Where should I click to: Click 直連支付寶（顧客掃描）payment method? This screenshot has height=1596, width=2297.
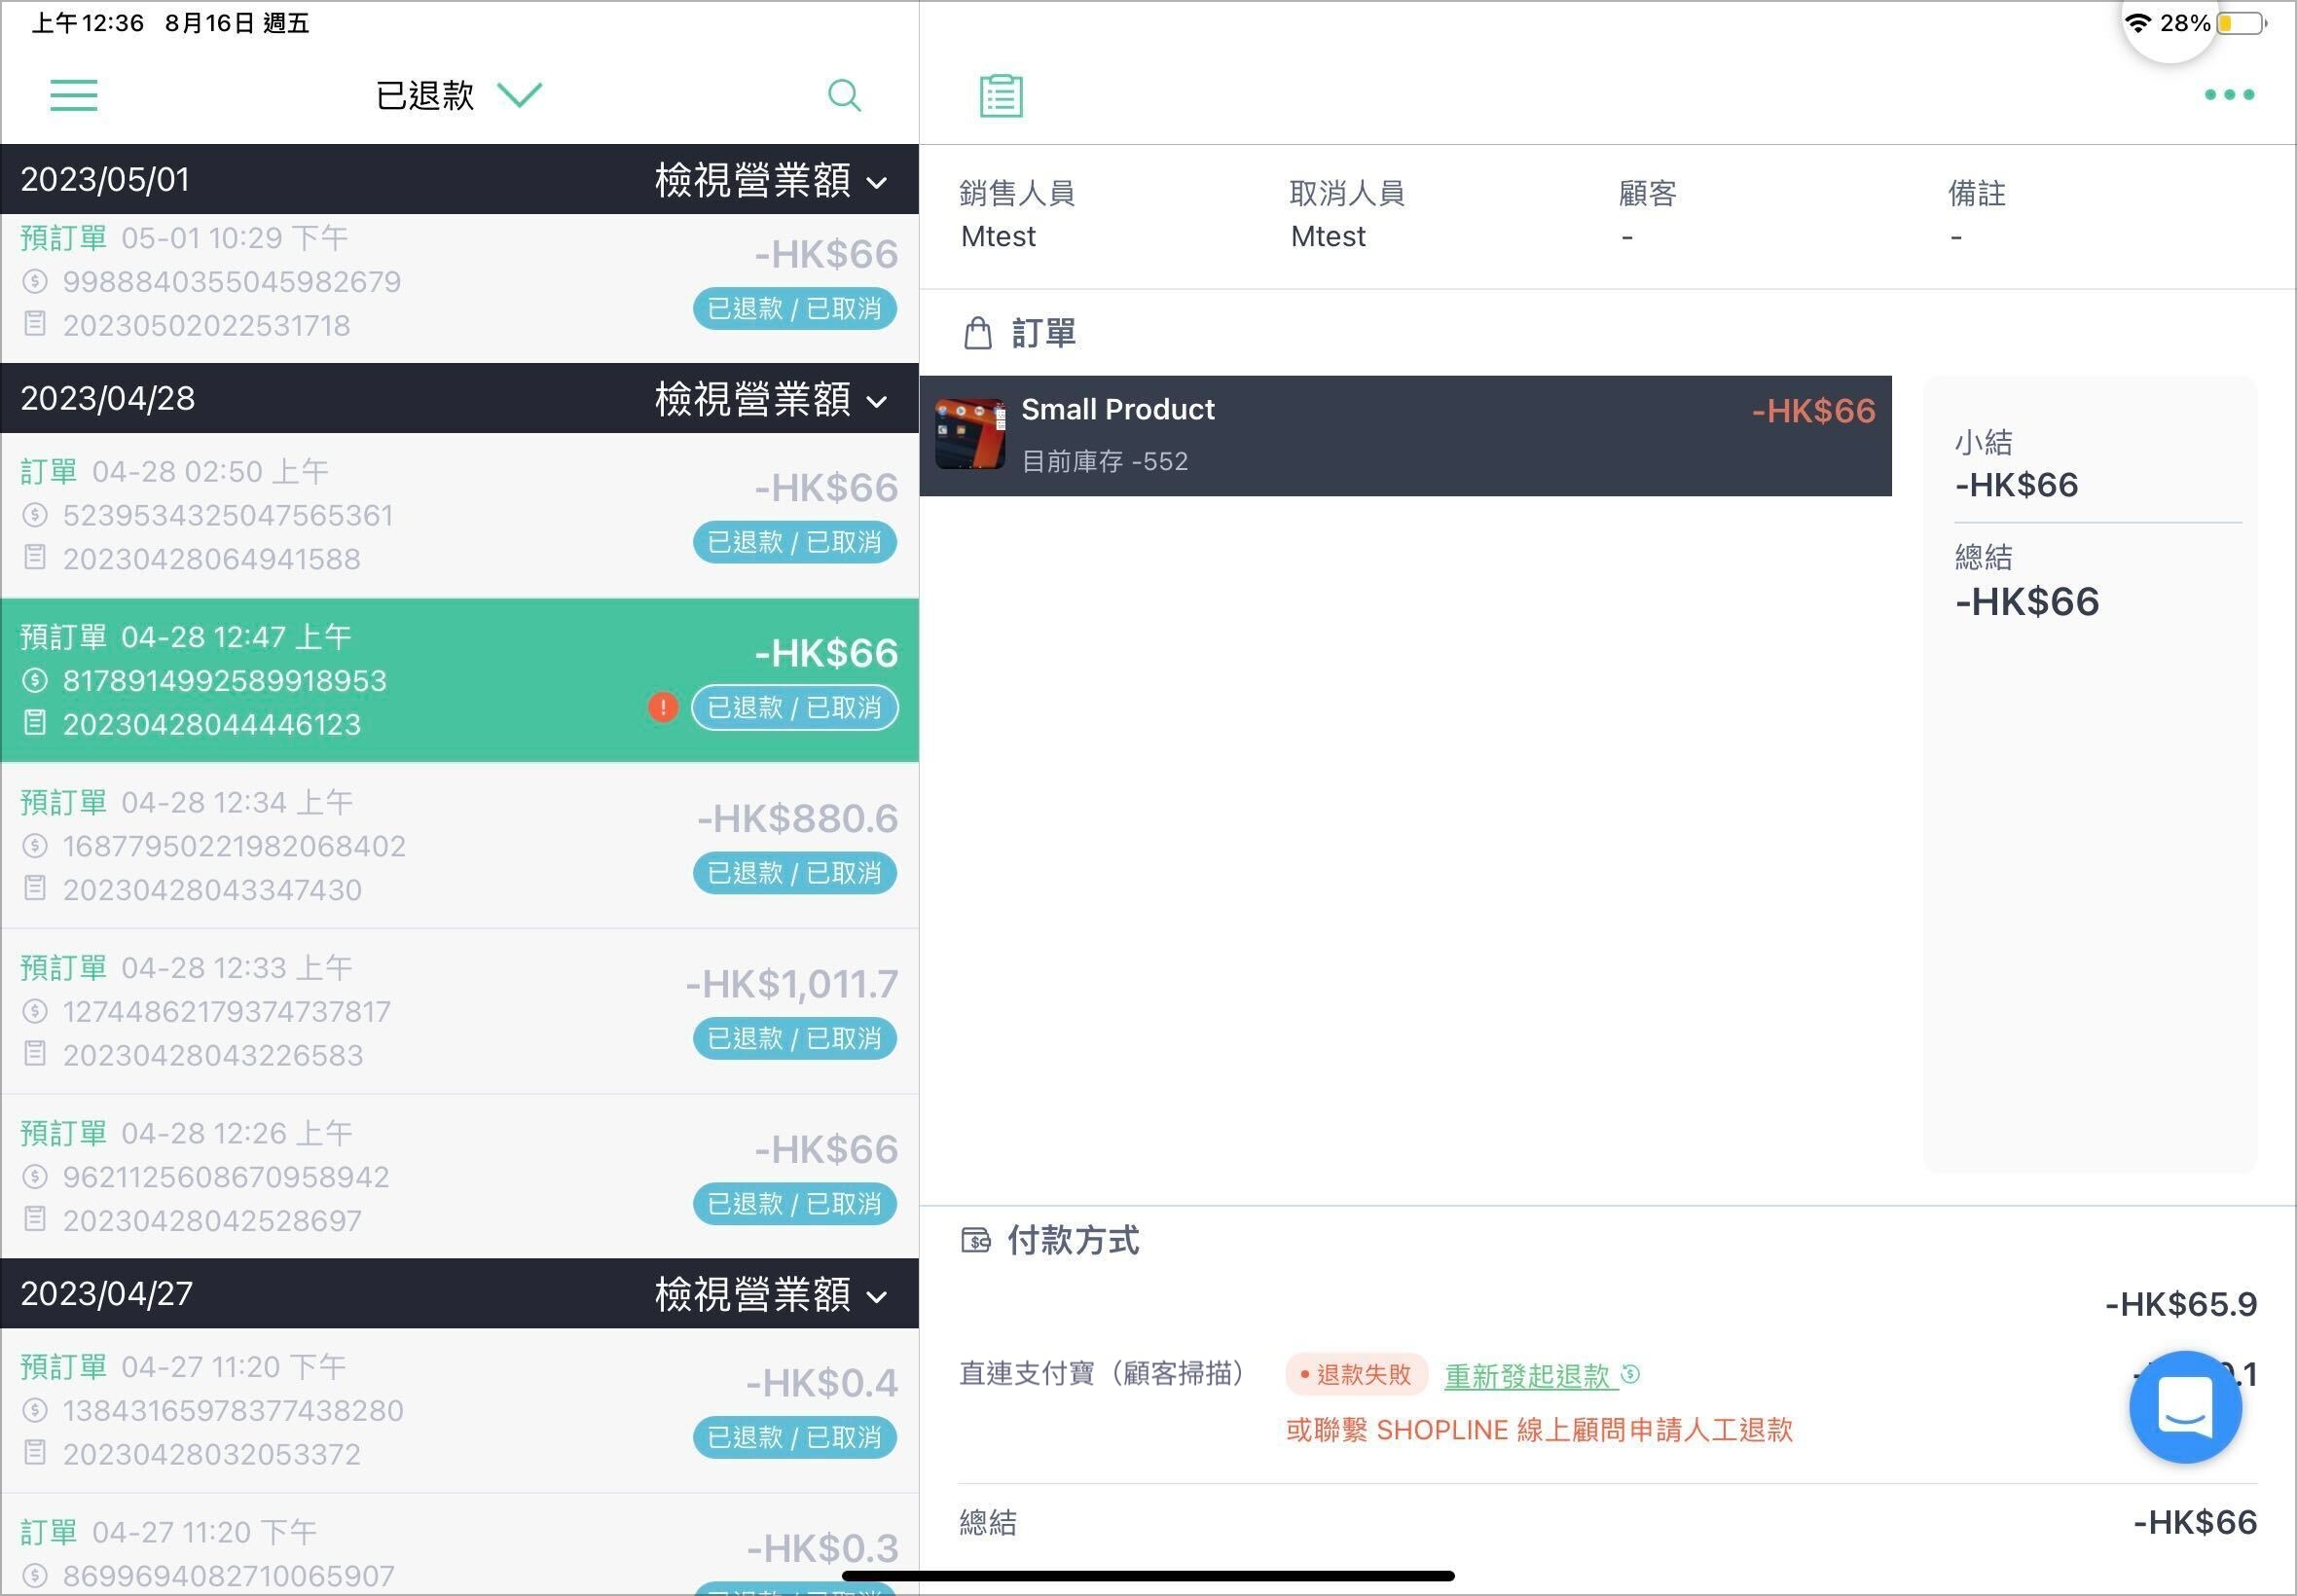point(1101,1374)
